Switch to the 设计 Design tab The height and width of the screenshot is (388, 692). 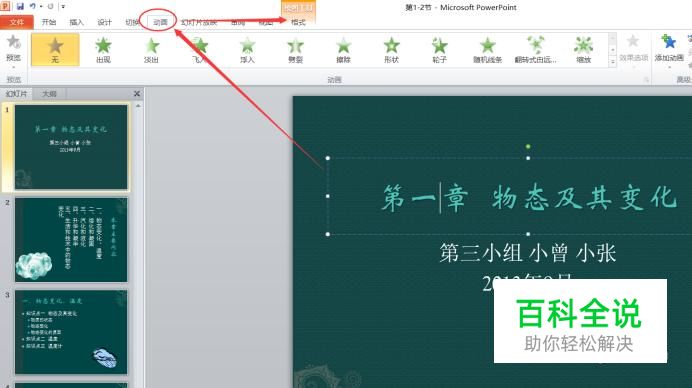[105, 22]
